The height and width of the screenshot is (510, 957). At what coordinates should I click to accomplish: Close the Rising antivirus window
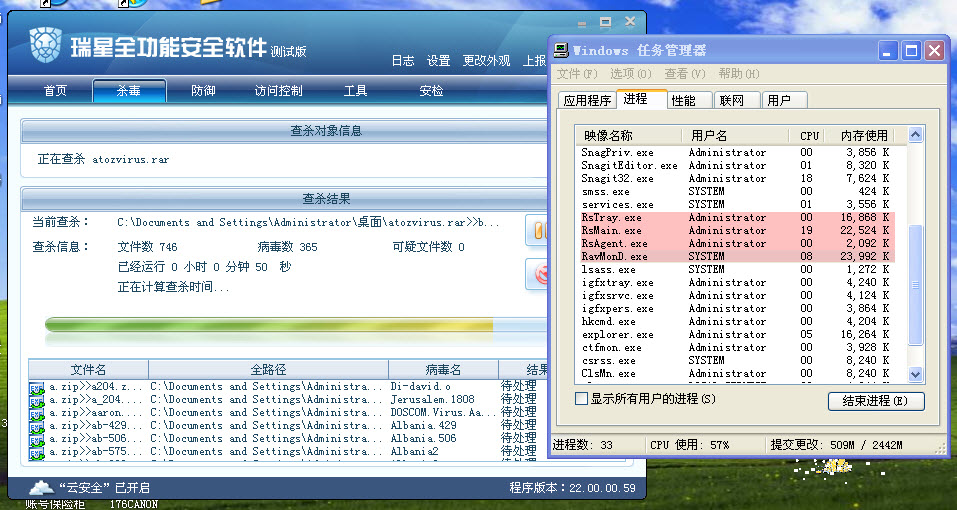pyautogui.click(x=630, y=22)
